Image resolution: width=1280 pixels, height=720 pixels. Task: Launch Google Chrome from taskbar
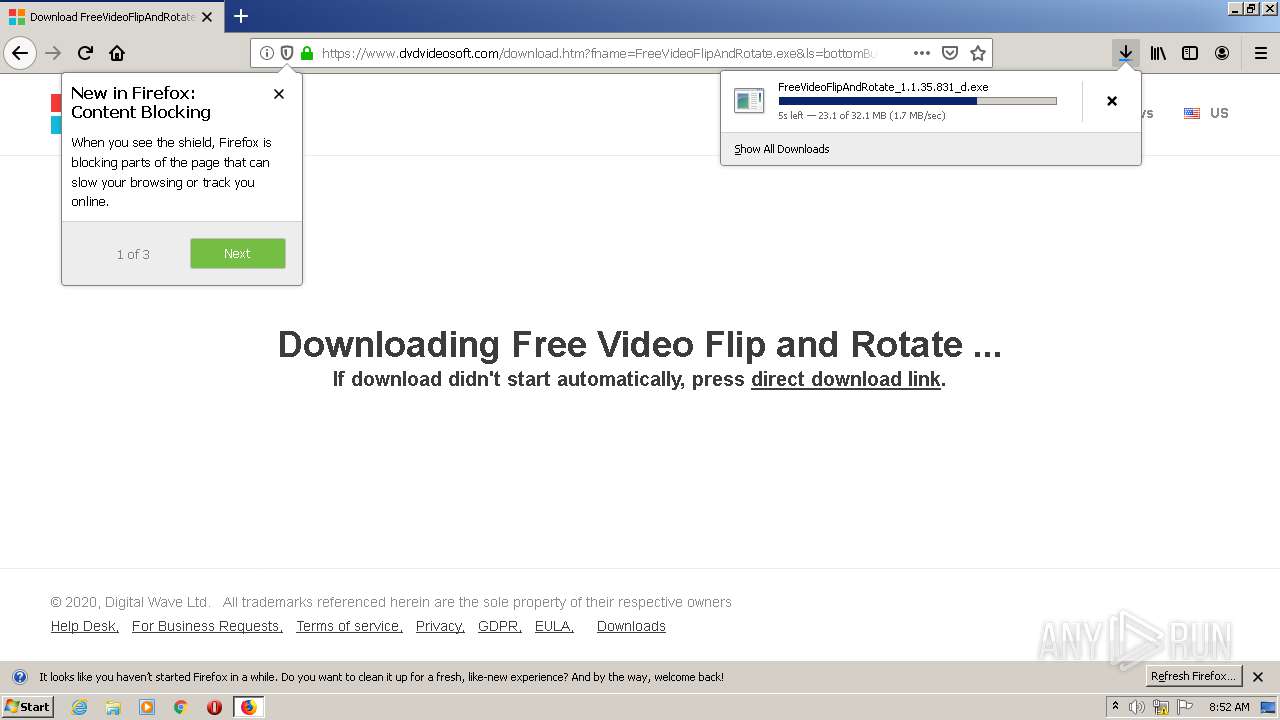pos(181,707)
